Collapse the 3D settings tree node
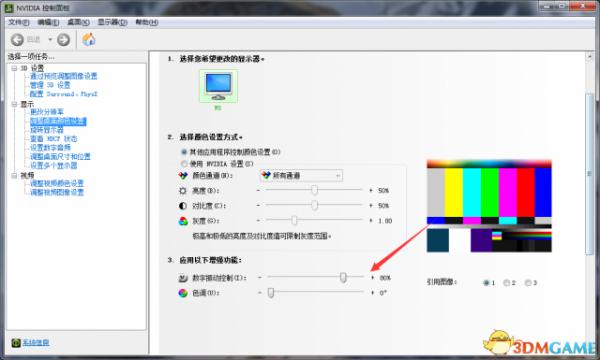This screenshot has height=360, width=600. pos(14,68)
